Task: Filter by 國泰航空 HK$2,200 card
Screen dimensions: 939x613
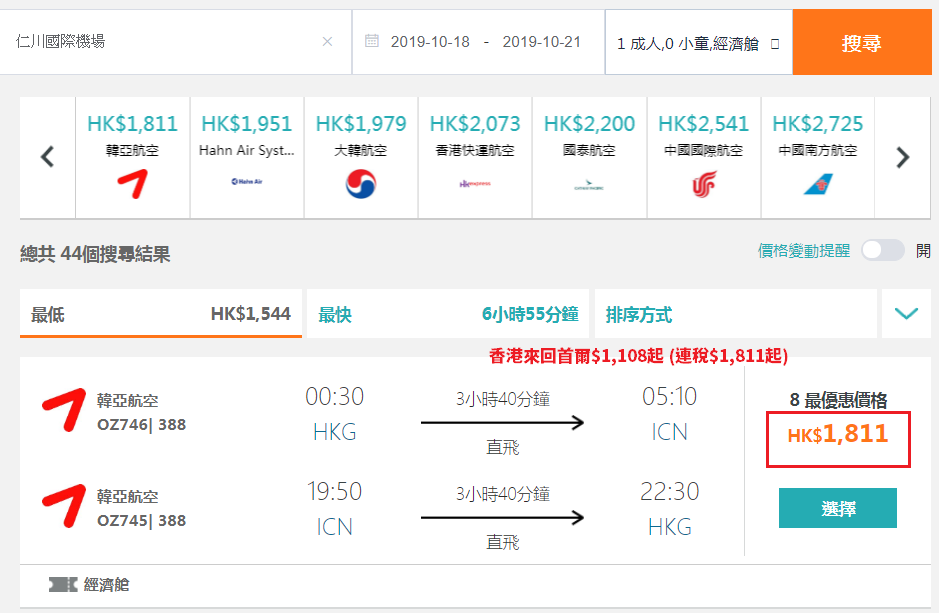Action: tap(589, 157)
